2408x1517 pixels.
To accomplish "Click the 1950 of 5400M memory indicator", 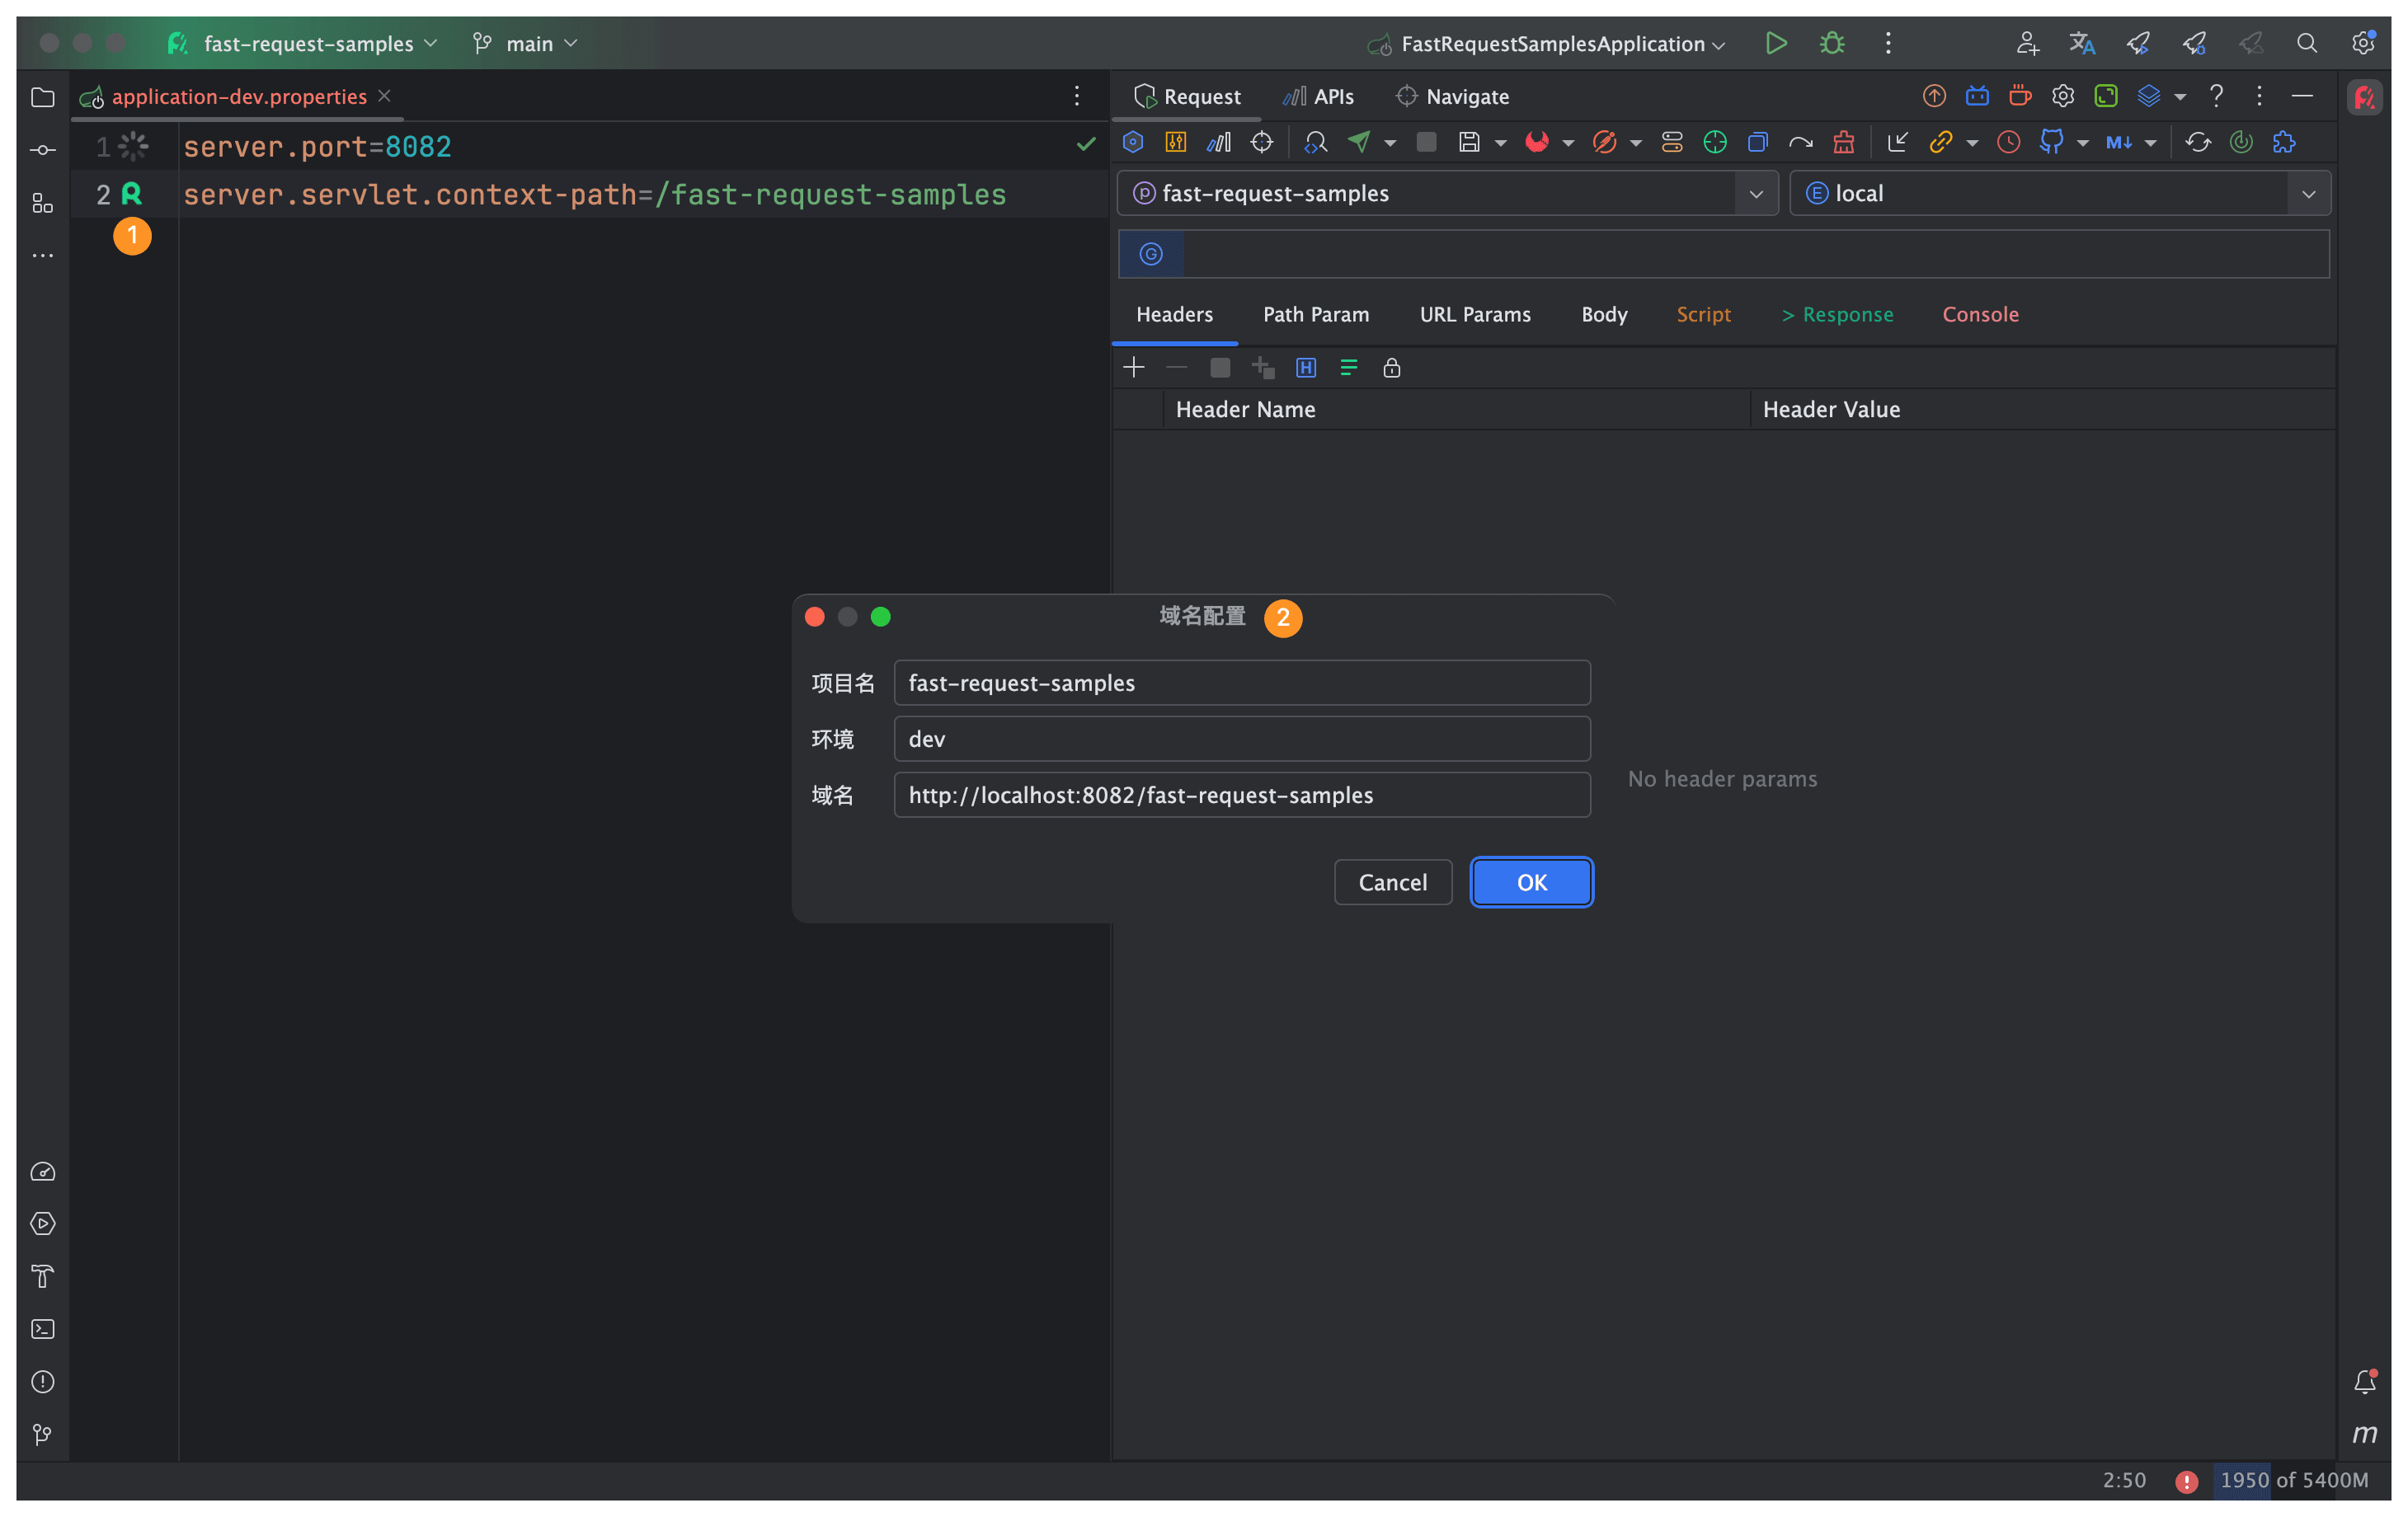I will (2293, 1481).
